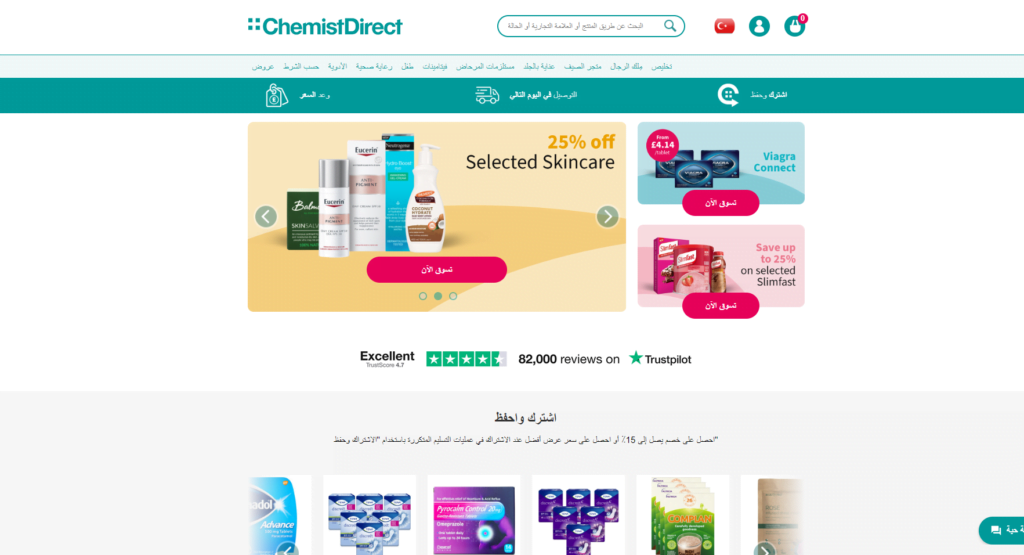Screen dimensions: 1024x555
Task: Click the shop now button under Viagra Connect
Action: click(x=721, y=203)
